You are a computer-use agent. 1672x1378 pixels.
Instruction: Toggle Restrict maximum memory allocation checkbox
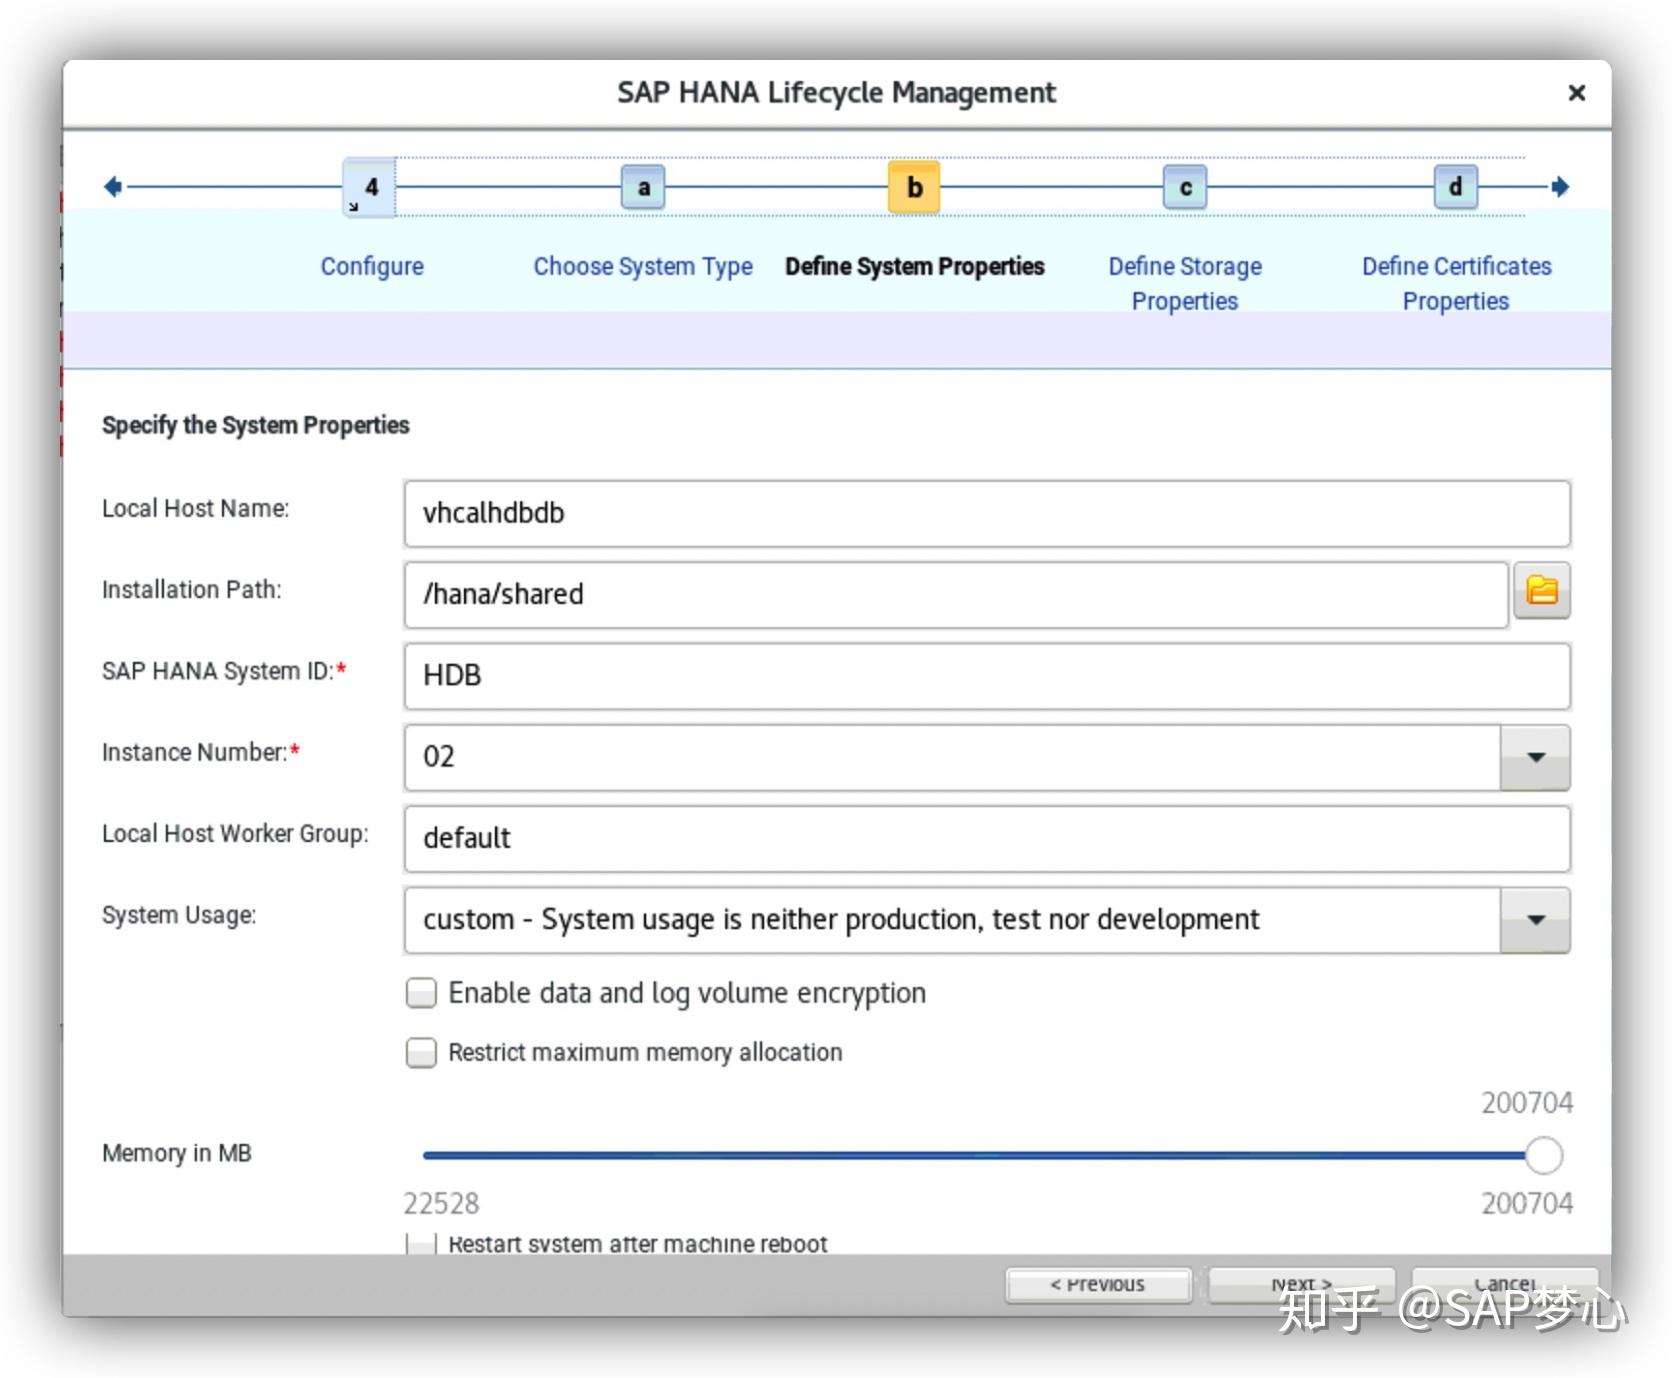pyautogui.click(x=421, y=1053)
